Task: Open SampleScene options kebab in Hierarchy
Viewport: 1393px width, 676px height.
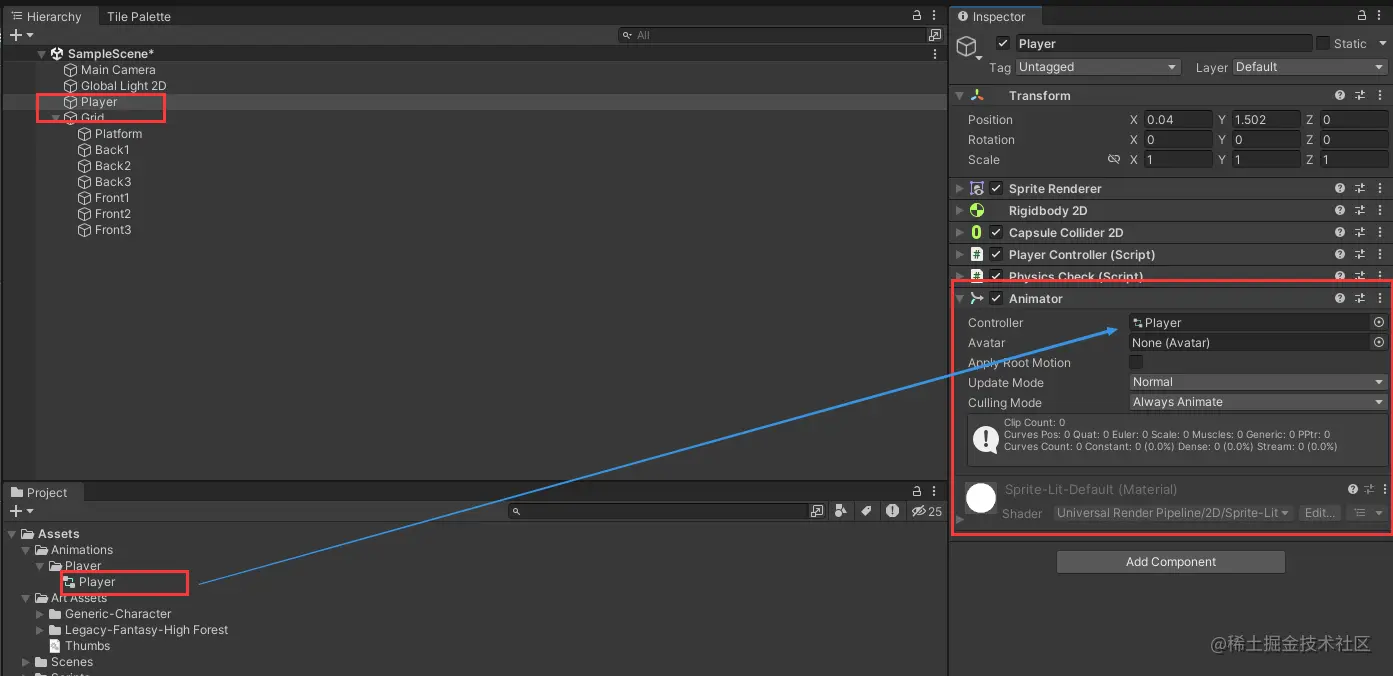Action: (935, 54)
